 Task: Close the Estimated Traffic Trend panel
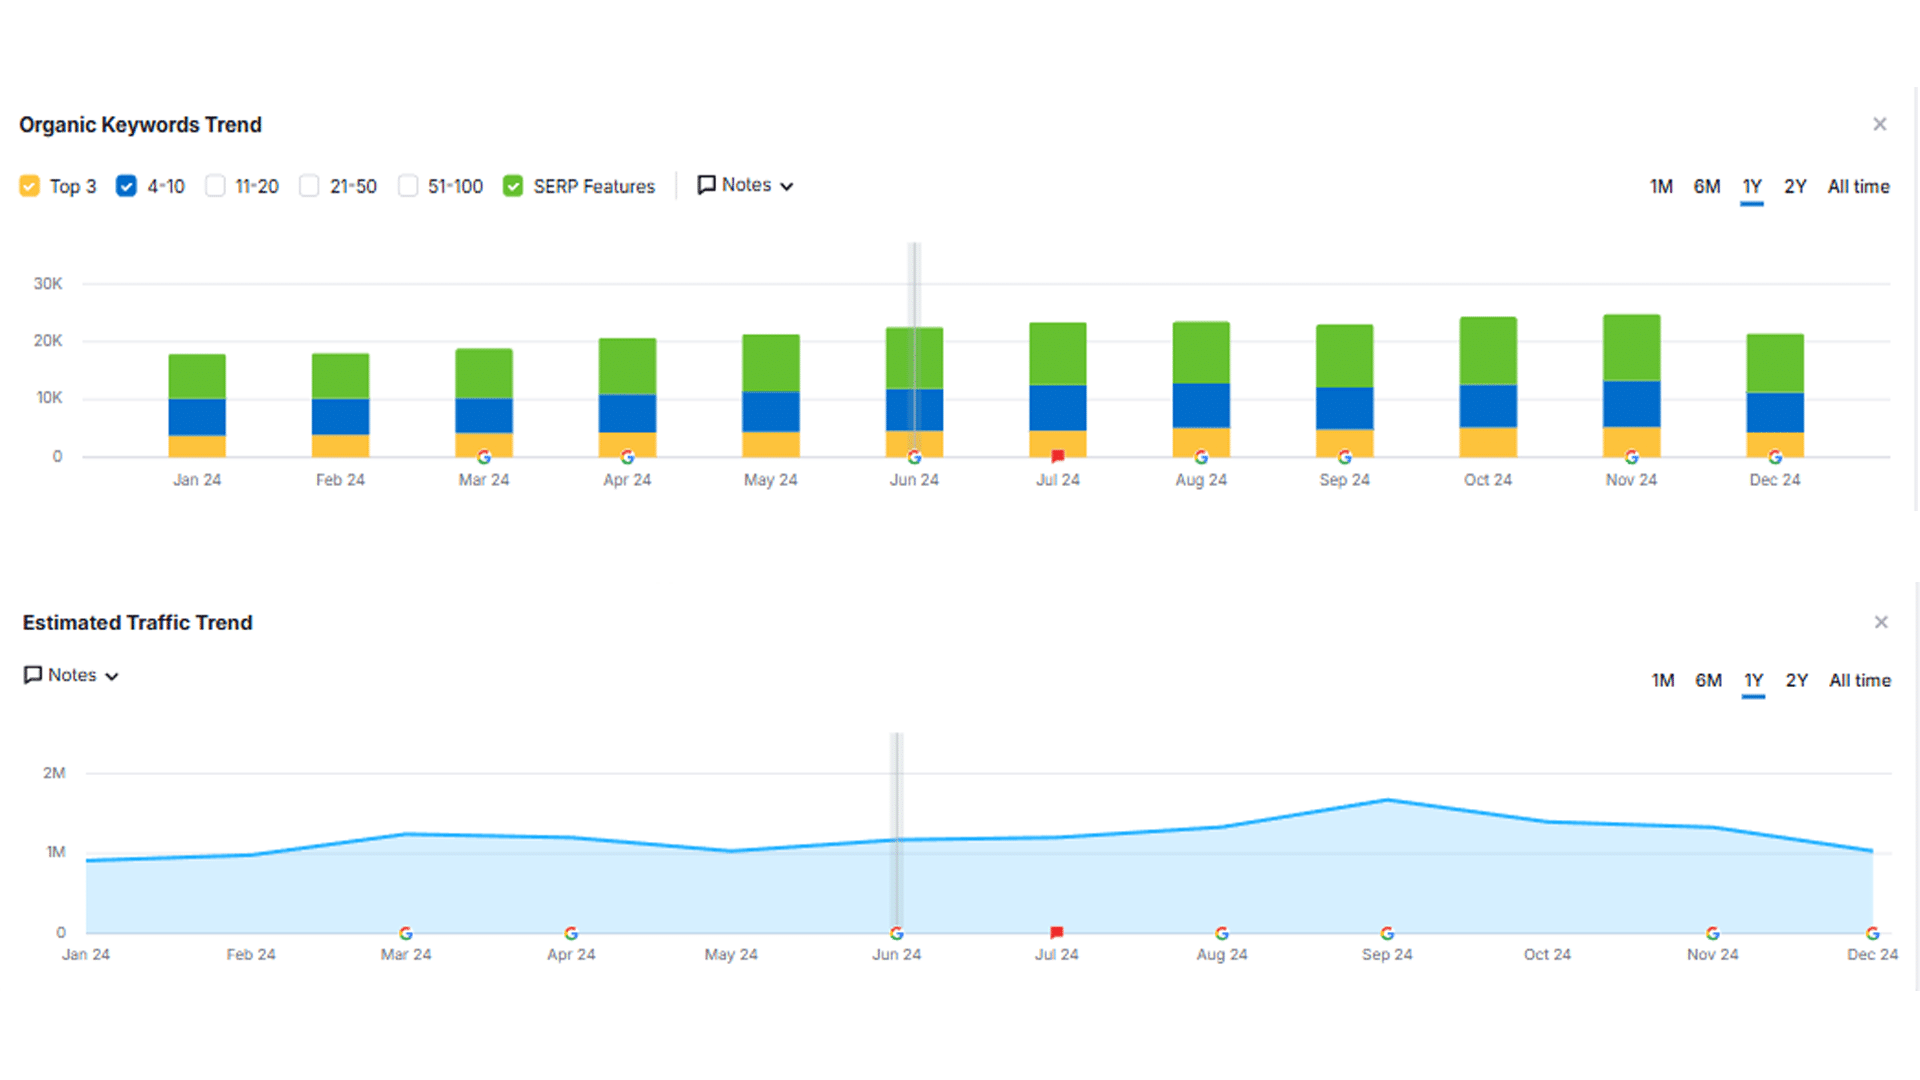tap(1880, 622)
